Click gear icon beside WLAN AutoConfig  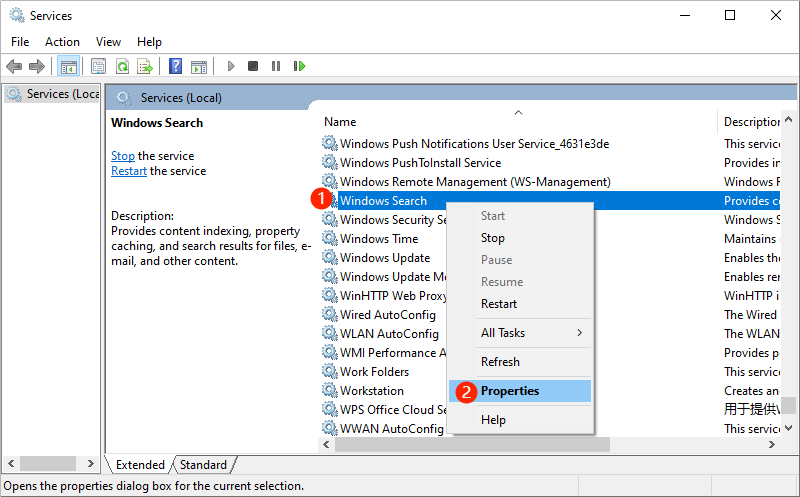[330, 333]
